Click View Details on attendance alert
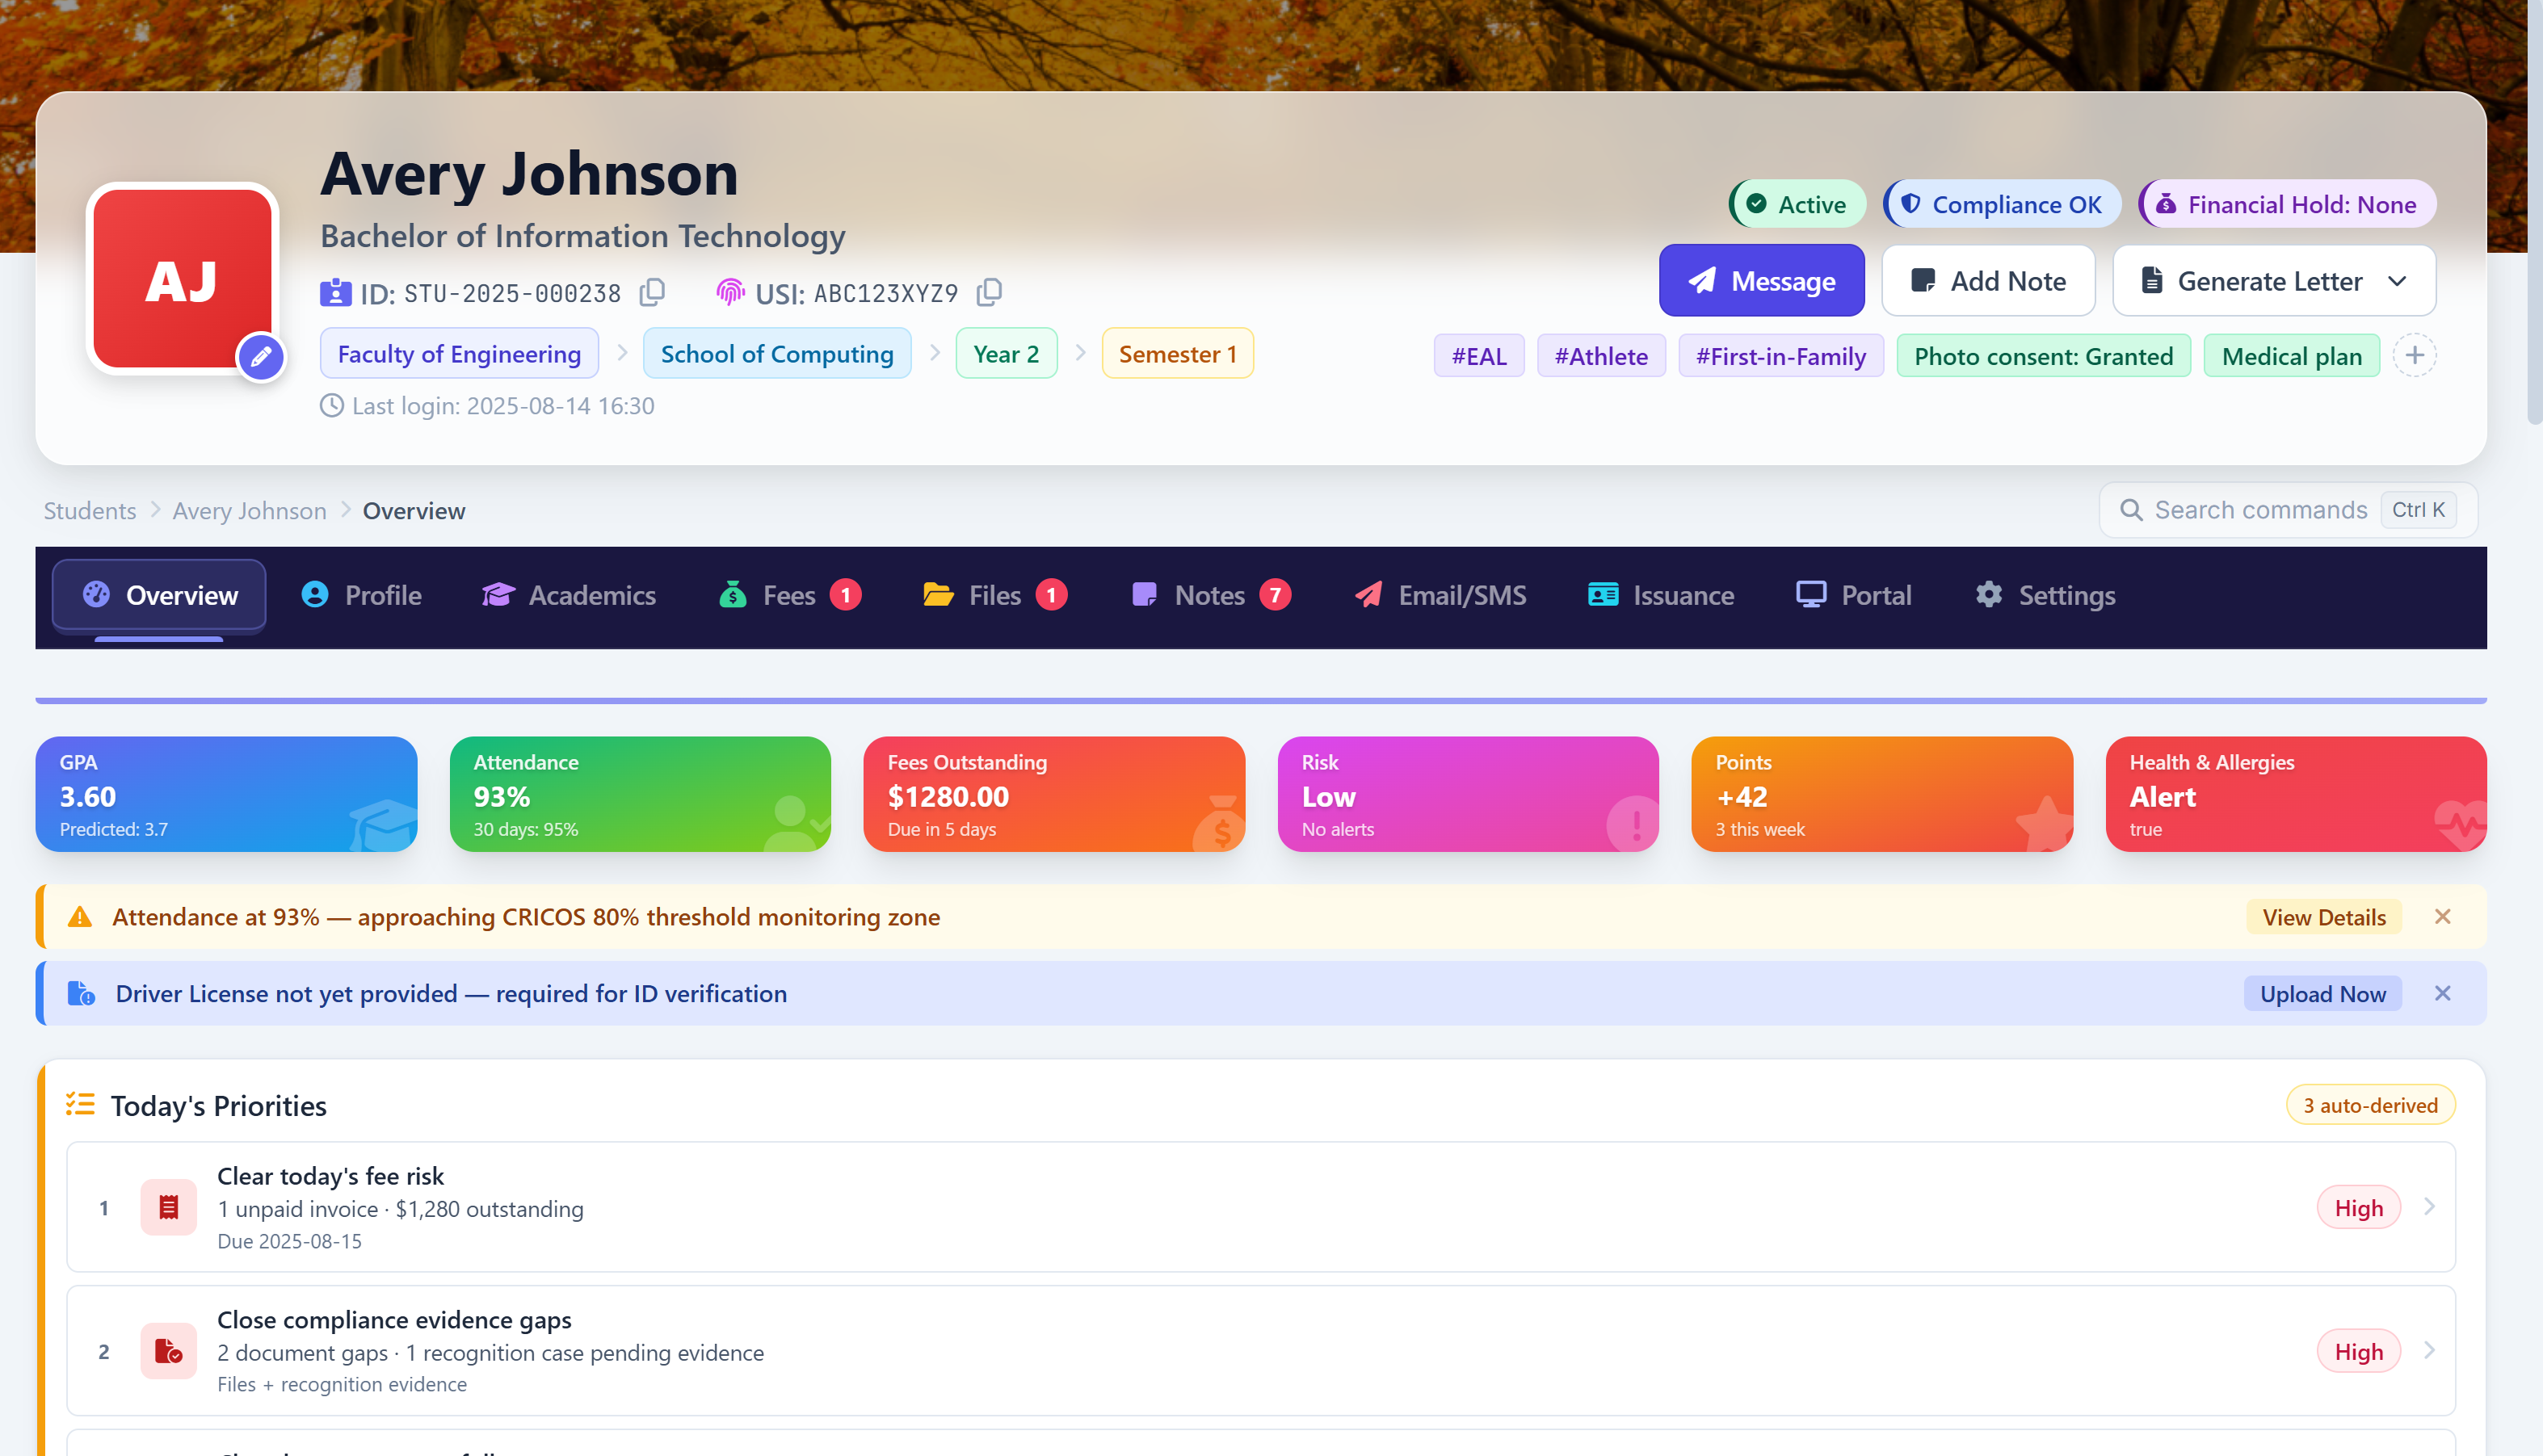 point(2324,917)
